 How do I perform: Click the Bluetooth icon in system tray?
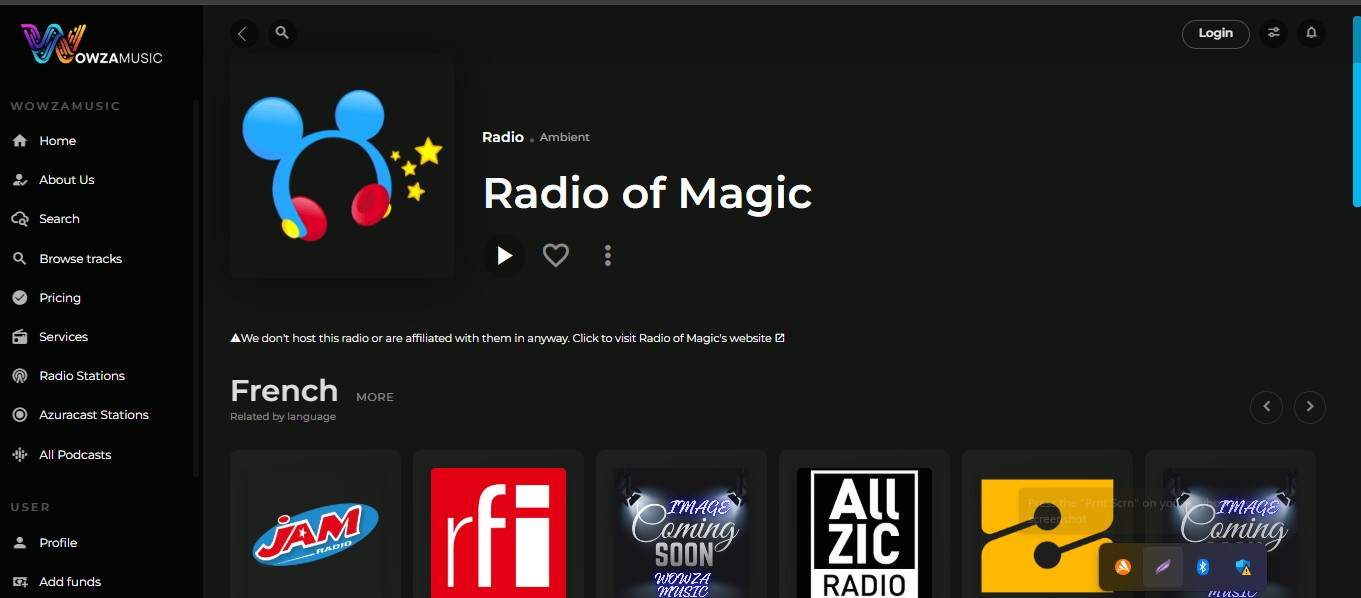1203,567
